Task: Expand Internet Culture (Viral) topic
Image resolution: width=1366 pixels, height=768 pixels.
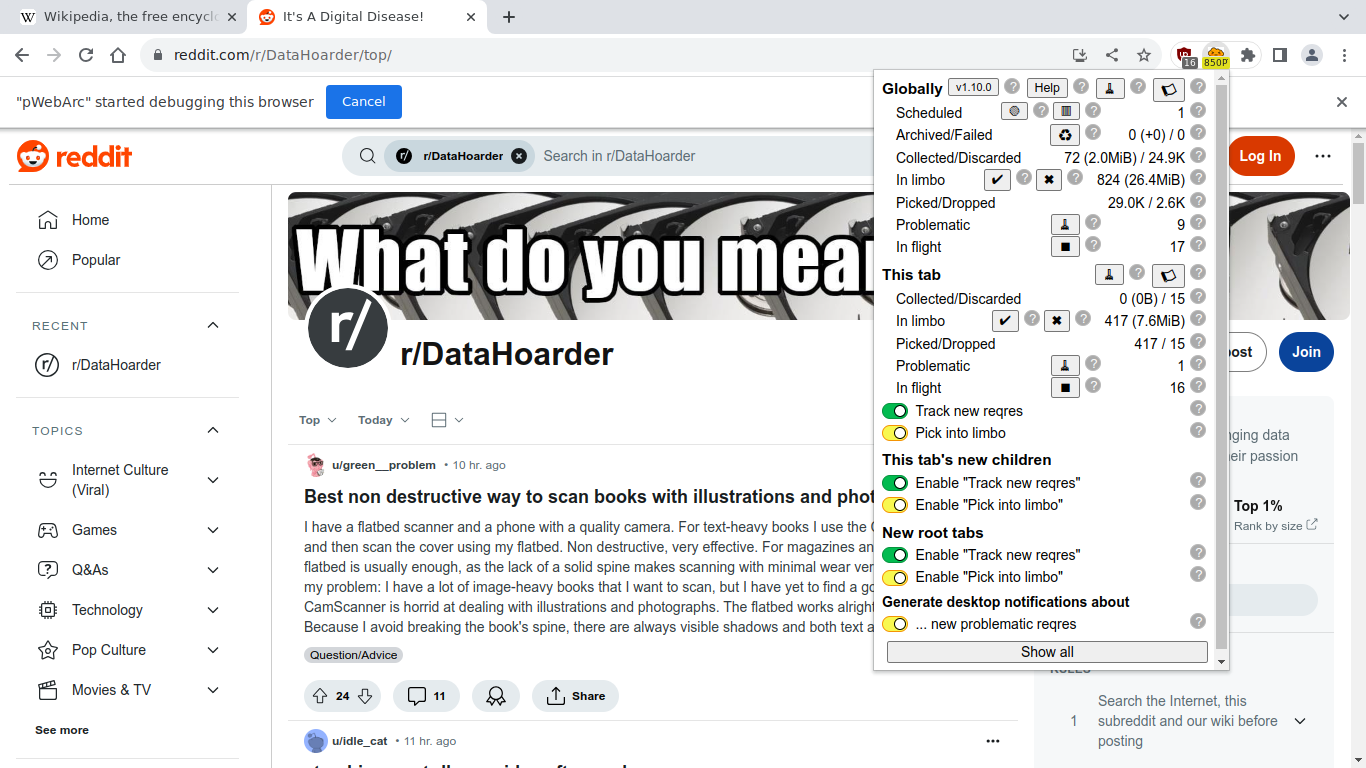Action: (x=213, y=480)
